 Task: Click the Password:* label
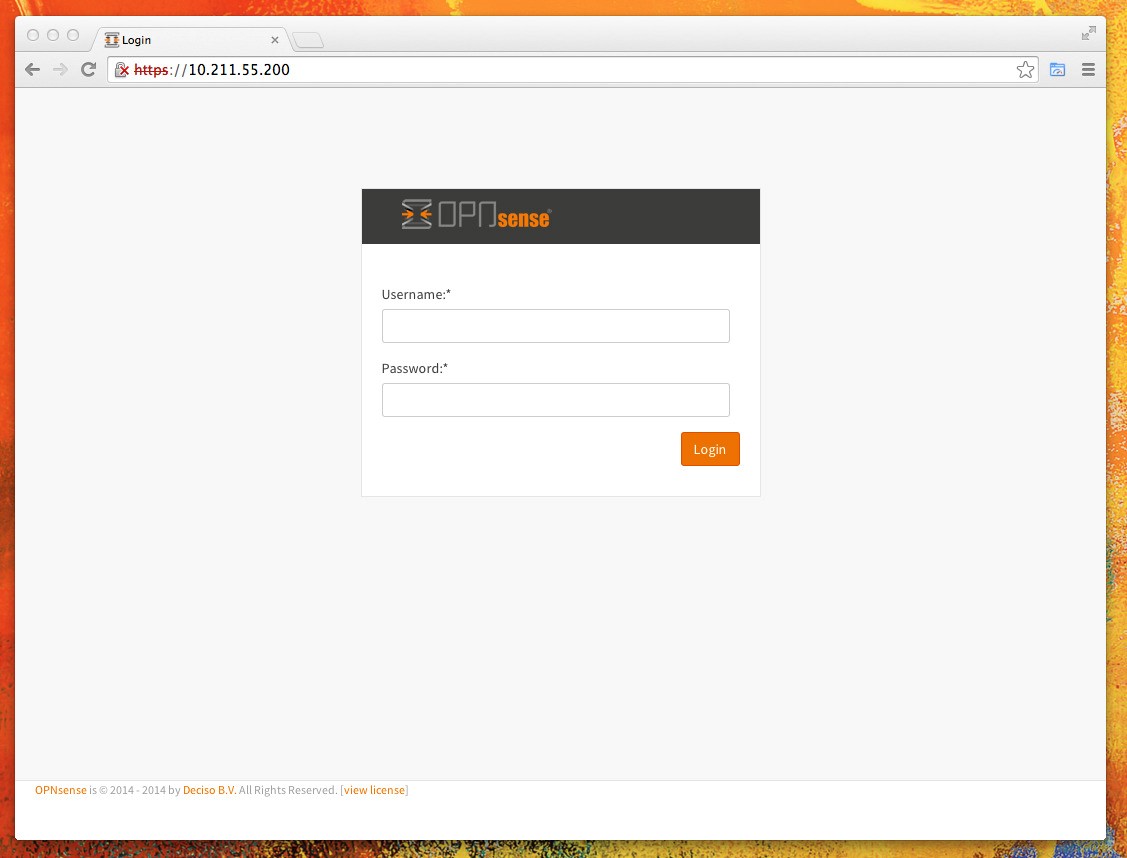coord(415,369)
